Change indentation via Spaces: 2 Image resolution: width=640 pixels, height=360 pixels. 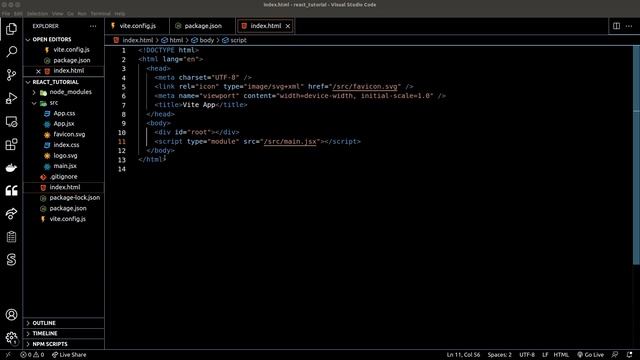[499, 355]
